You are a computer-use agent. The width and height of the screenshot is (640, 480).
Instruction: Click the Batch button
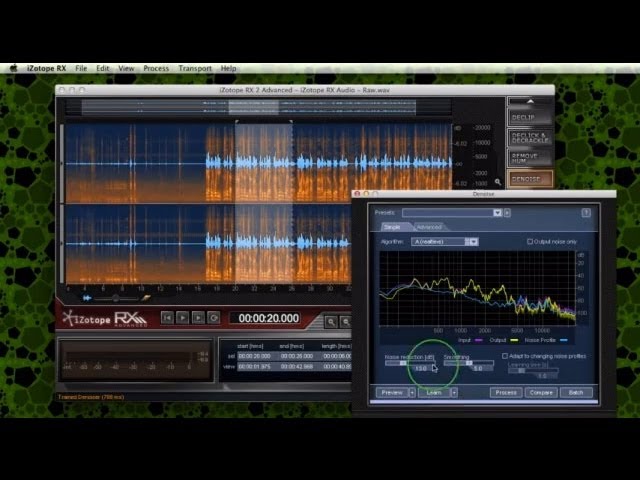click(x=576, y=392)
